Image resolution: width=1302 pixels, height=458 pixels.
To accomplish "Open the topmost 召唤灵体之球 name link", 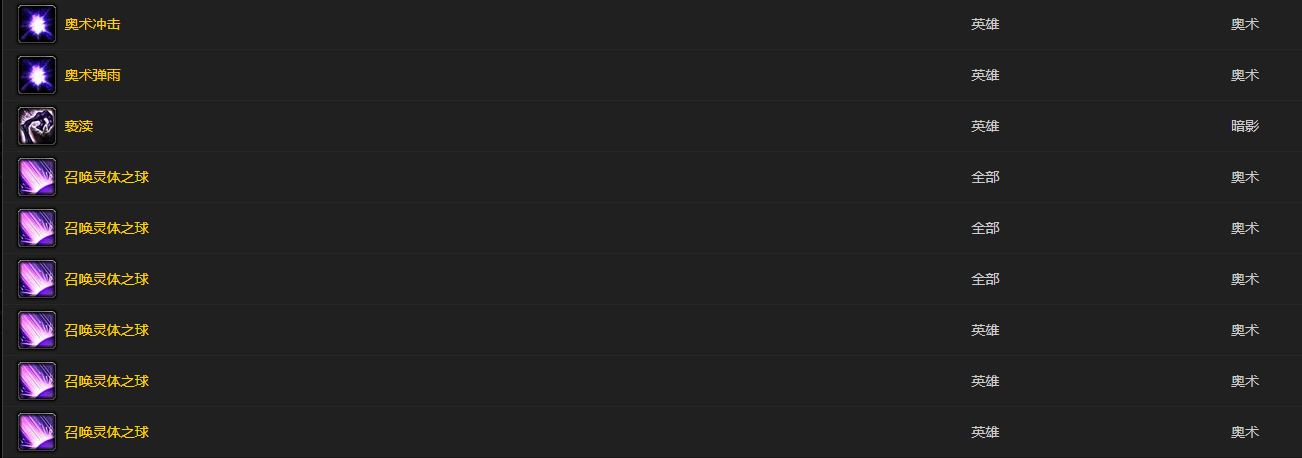I will coord(107,177).
